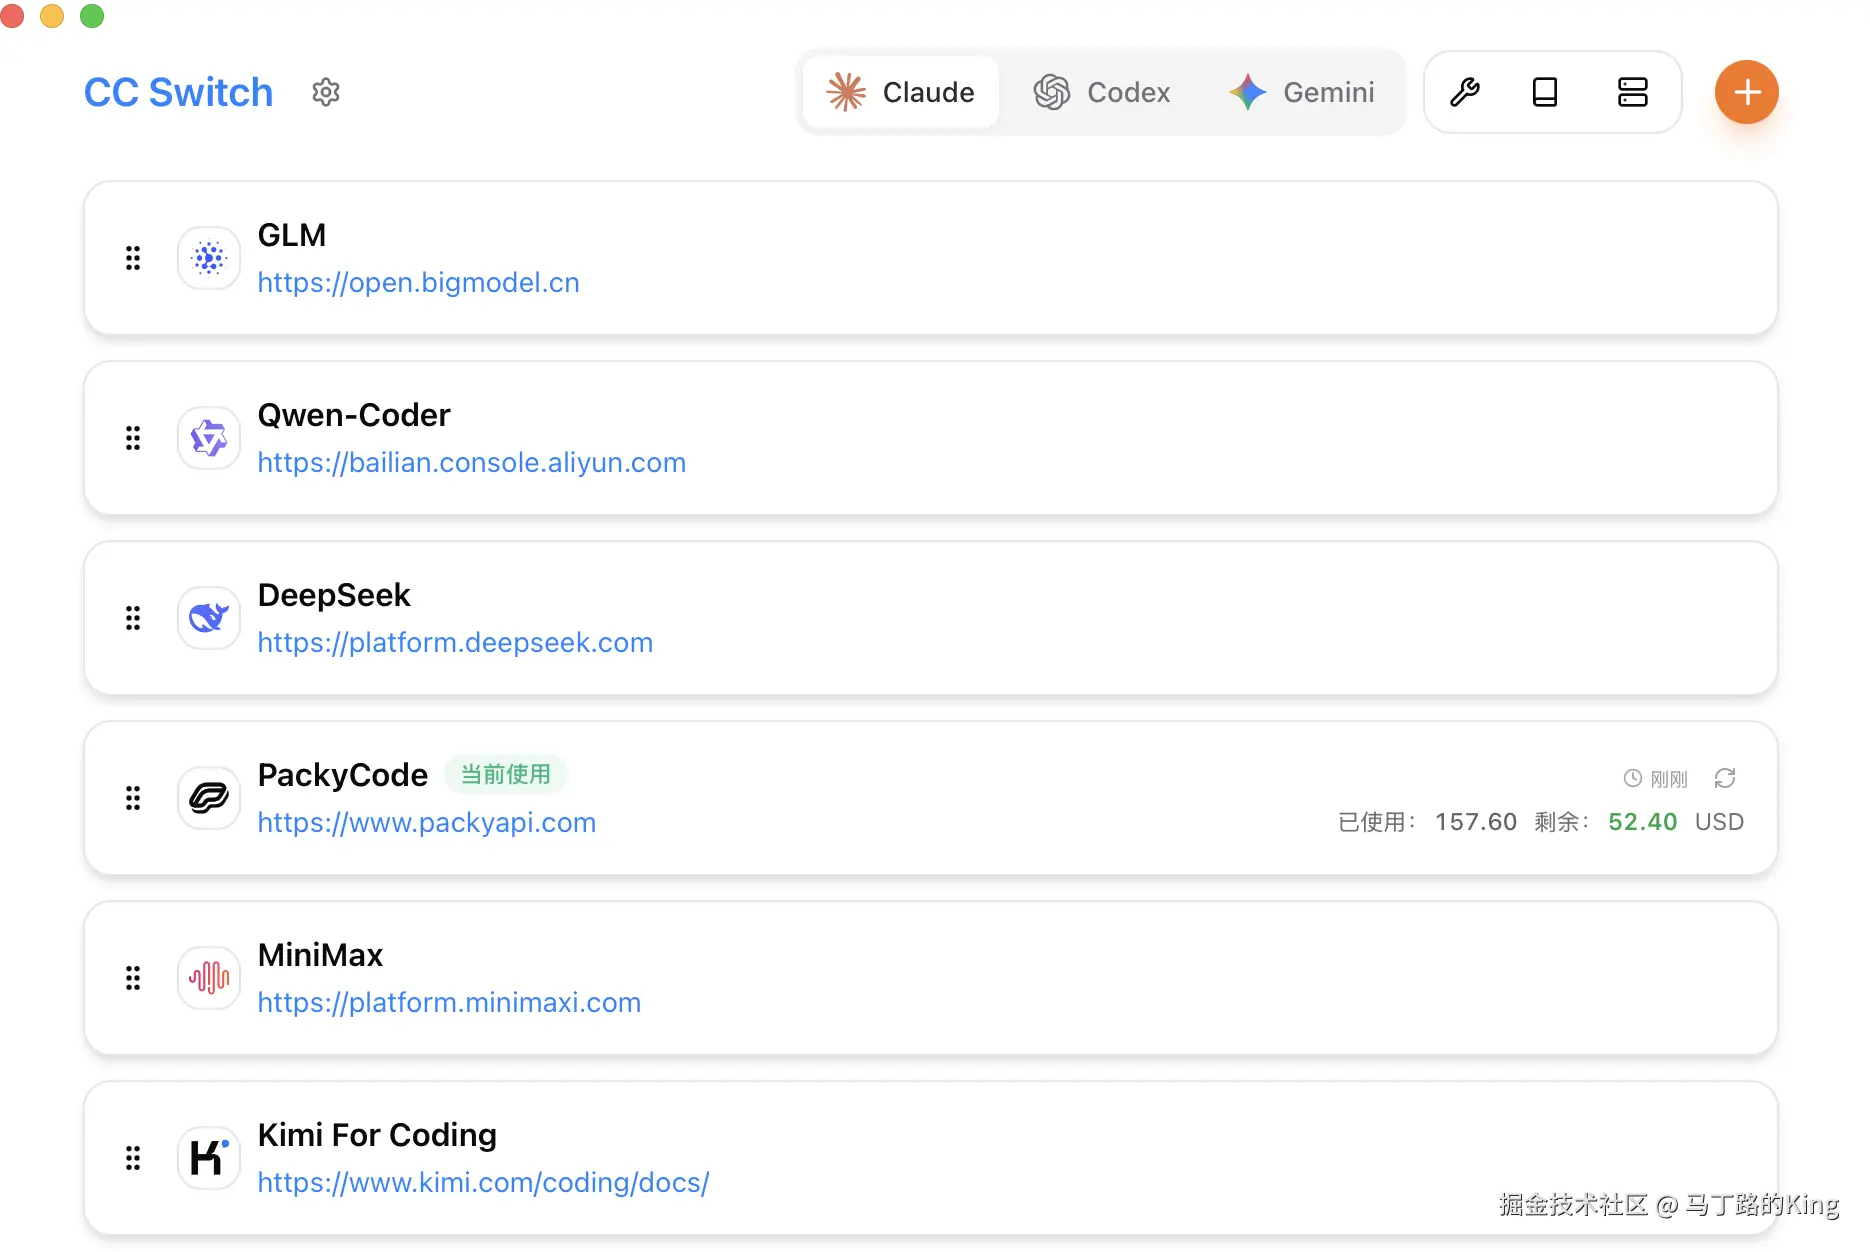Add a new provider with plus button
The image size is (1870, 1252).
[1747, 92]
